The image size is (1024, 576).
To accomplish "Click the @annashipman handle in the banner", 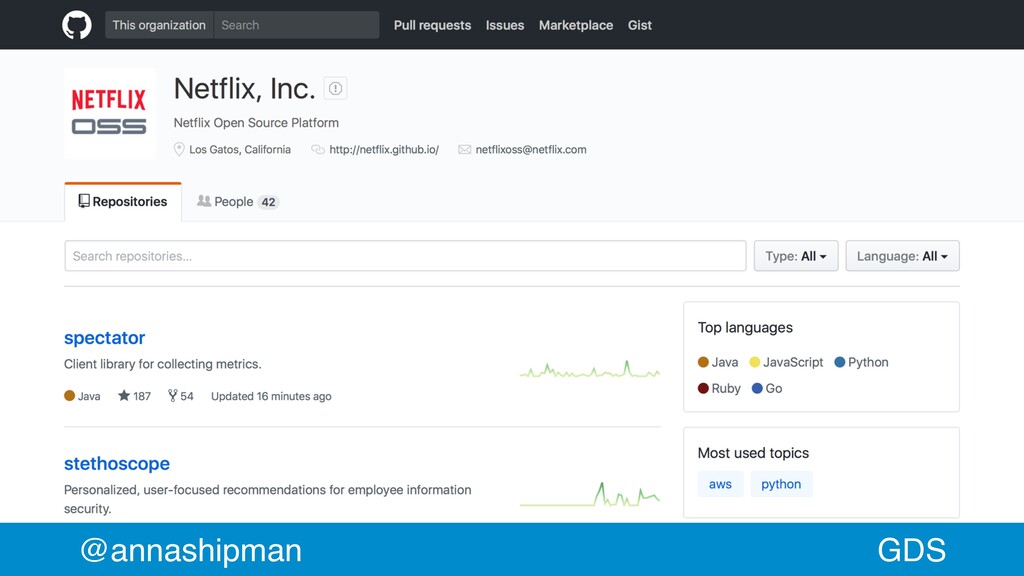I will 191,550.
